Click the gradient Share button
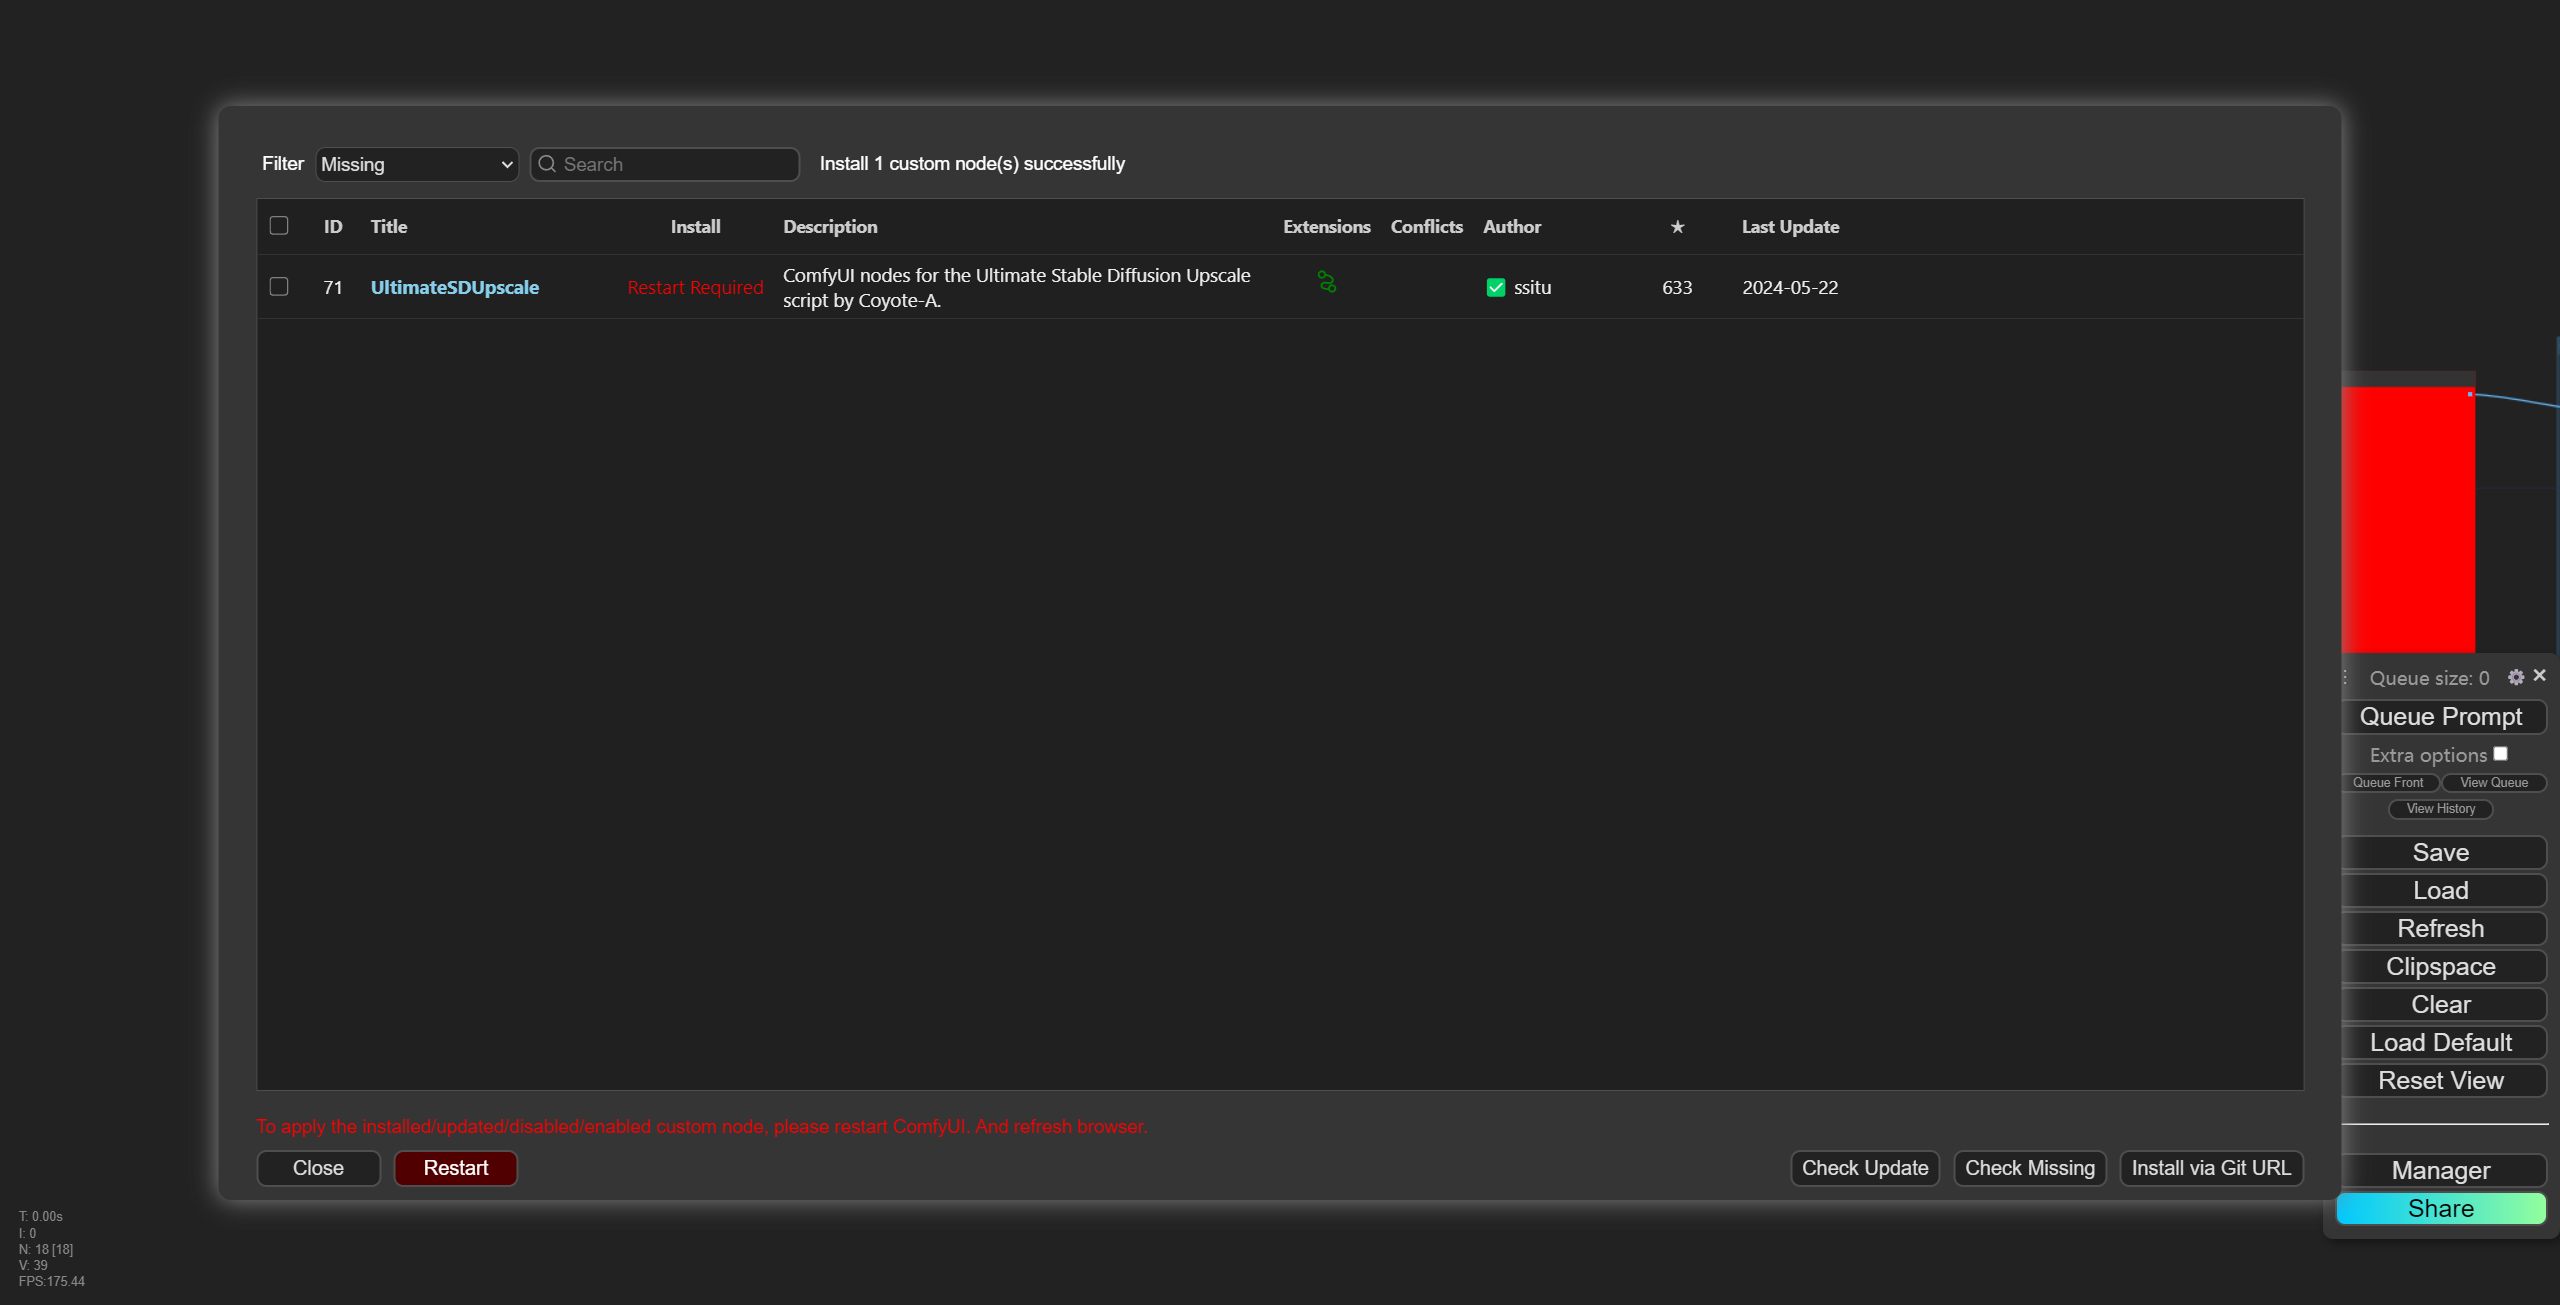Screen dimensions: 2560x1305 pos(2441,1209)
